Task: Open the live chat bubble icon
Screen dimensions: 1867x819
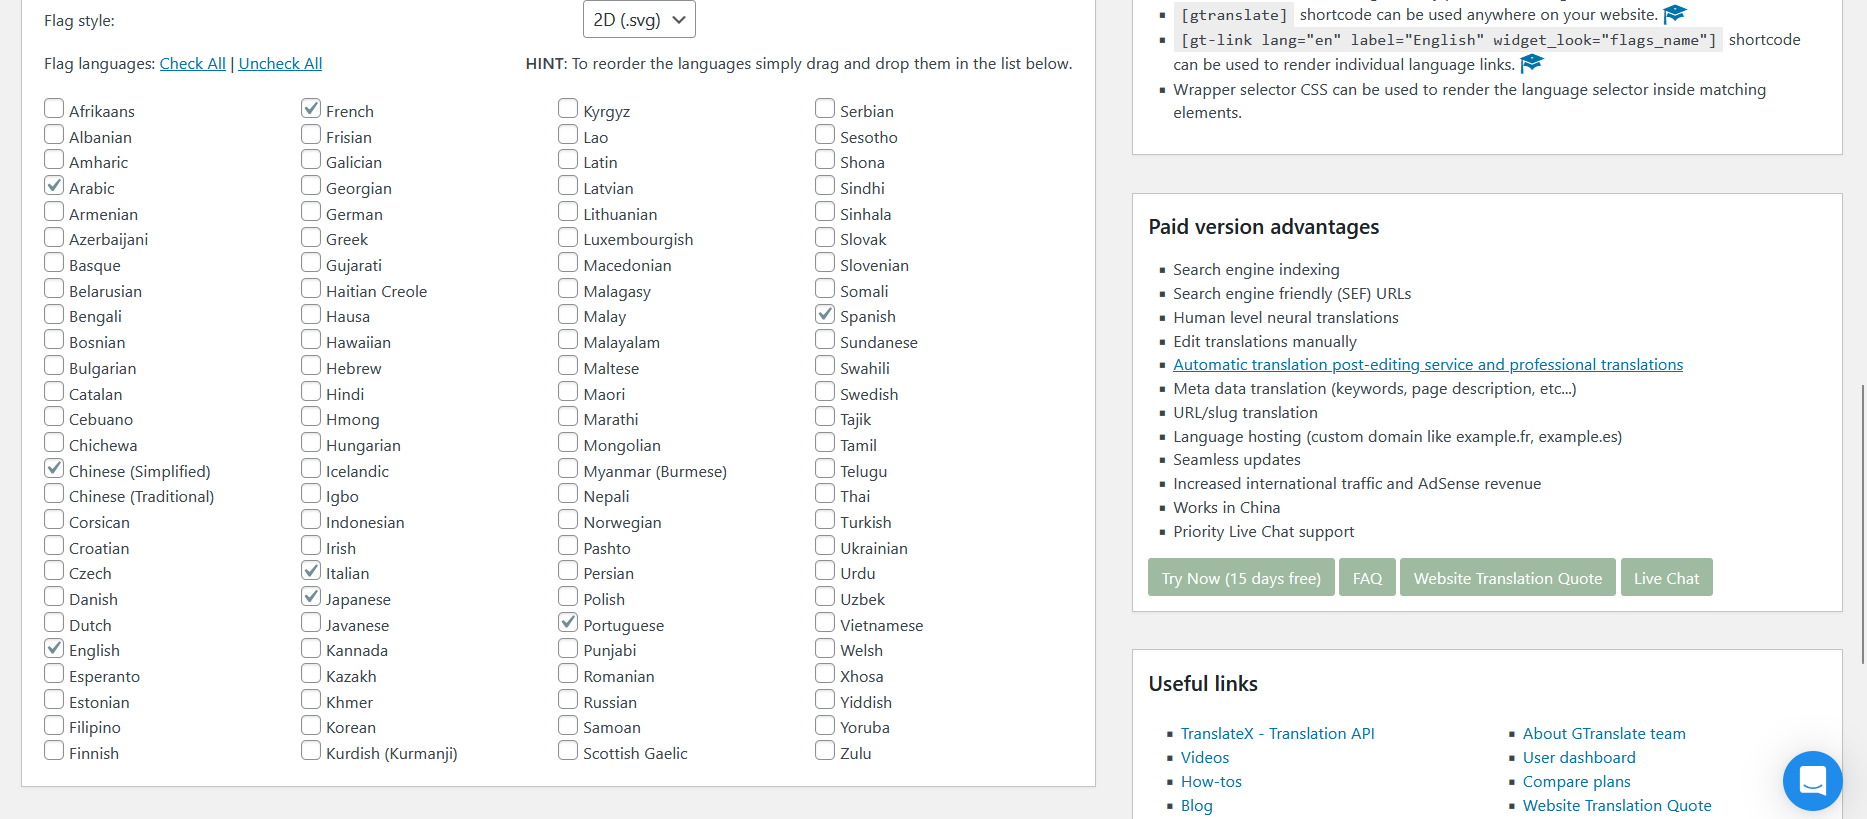Action: (1812, 780)
